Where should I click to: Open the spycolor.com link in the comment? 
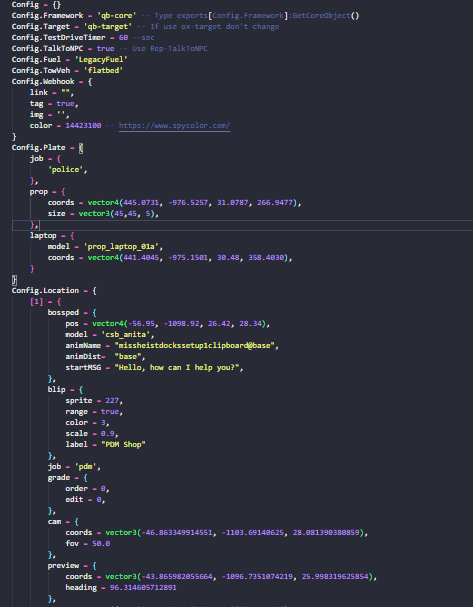coord(174,125)
